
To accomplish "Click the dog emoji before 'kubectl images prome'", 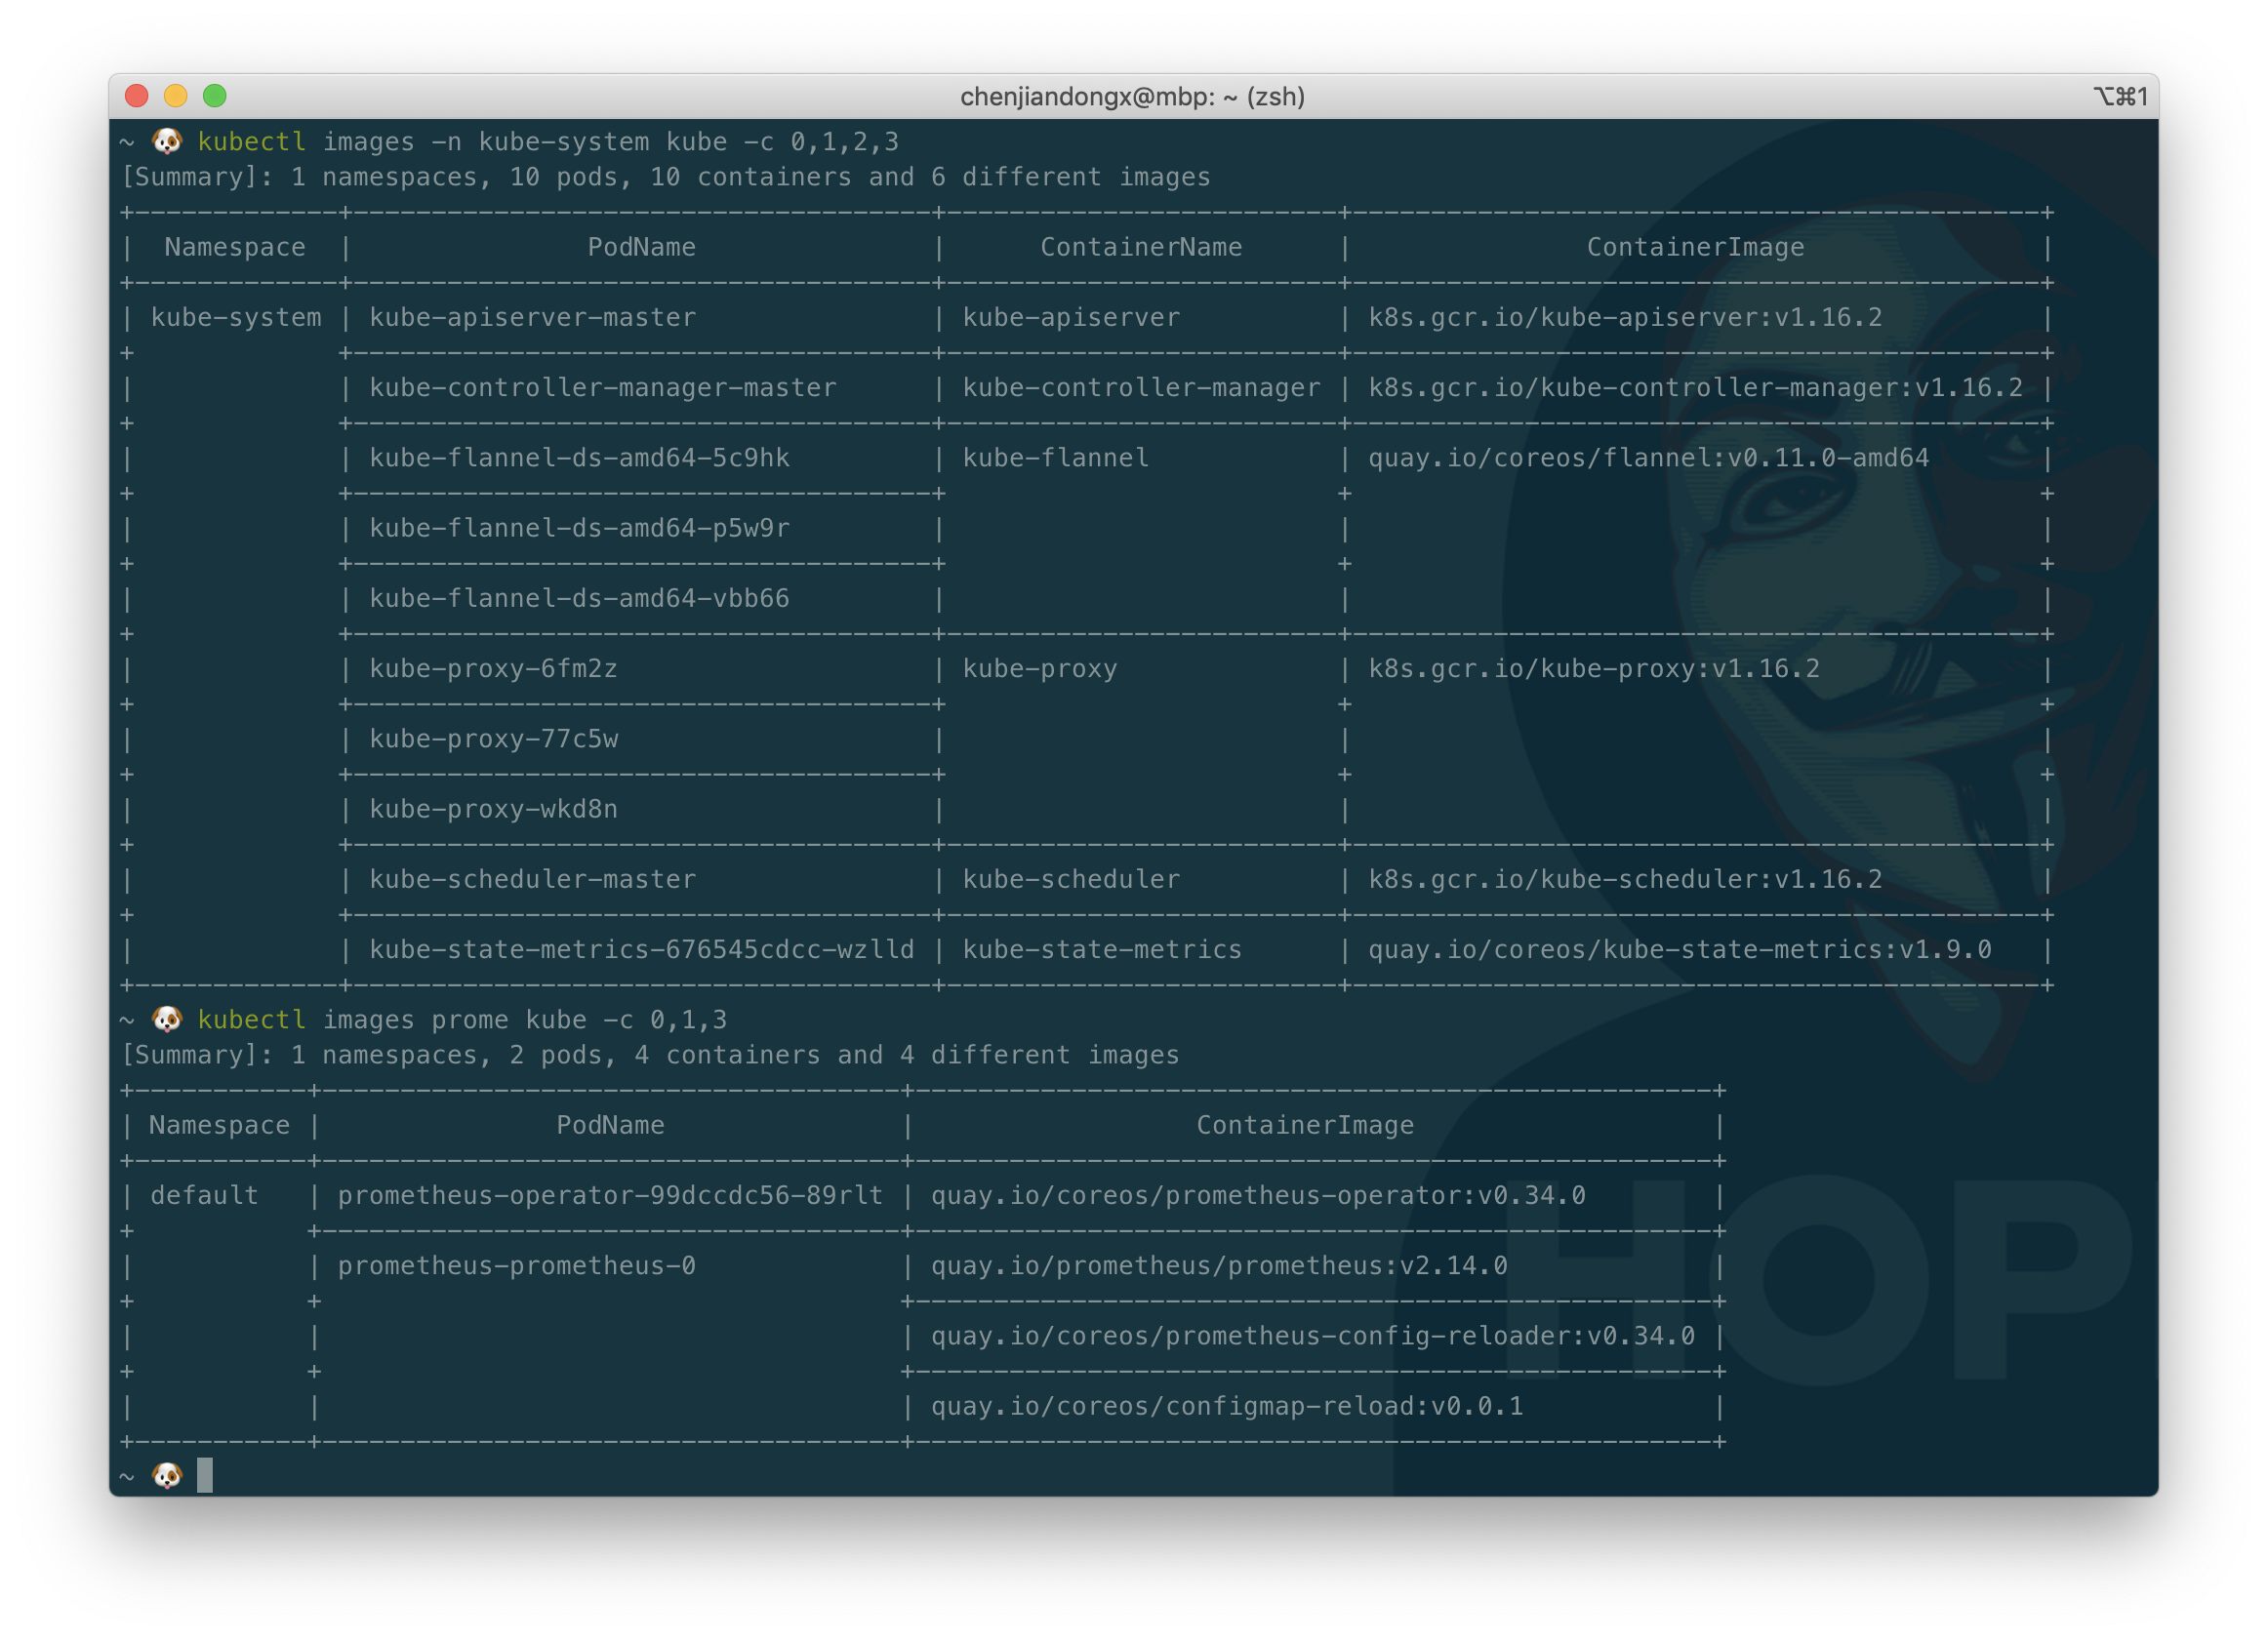I will [167, 1019].
